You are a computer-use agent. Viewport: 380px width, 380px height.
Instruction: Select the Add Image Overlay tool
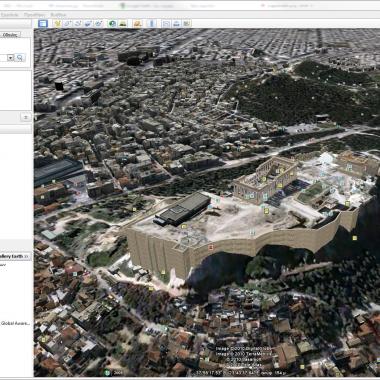point(88,23)
